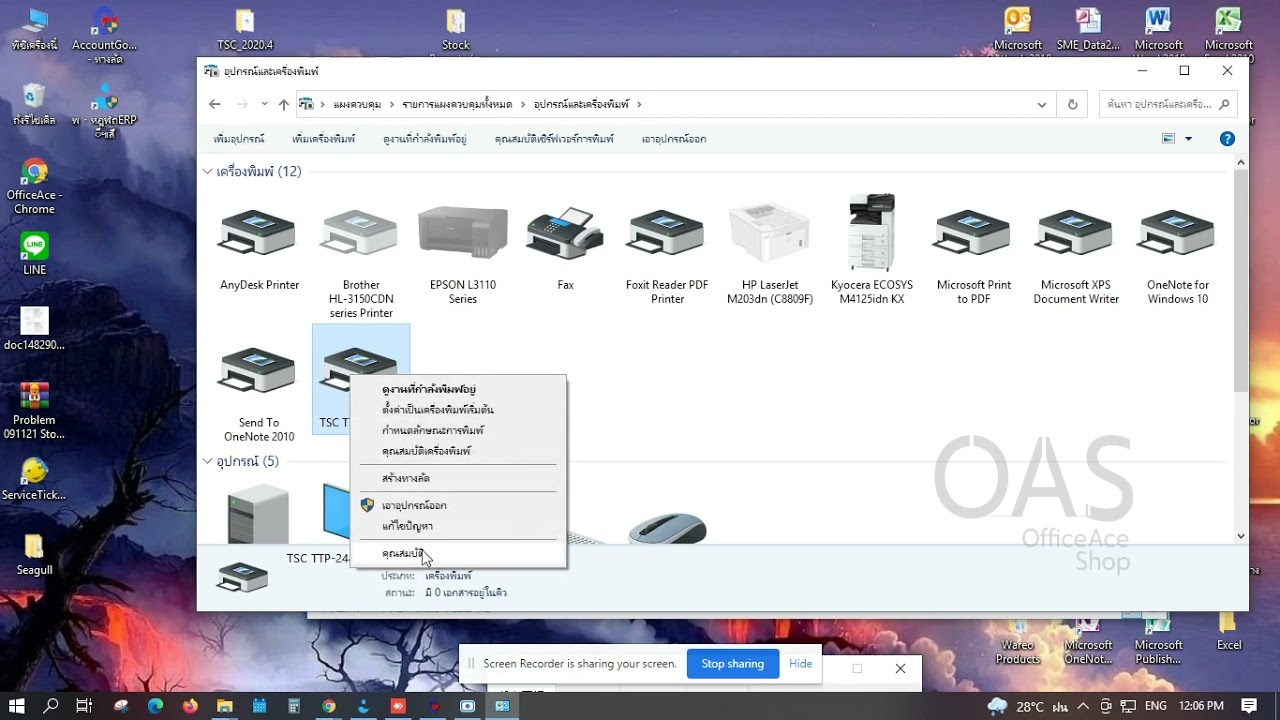
Task: Open the Seagull desktop folder
Action: click(x=34, y=554)
